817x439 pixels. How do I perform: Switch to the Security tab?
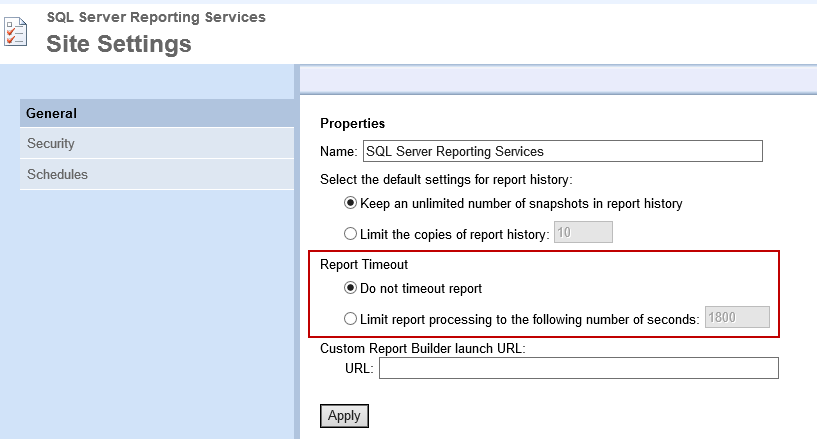pos(157,143)
